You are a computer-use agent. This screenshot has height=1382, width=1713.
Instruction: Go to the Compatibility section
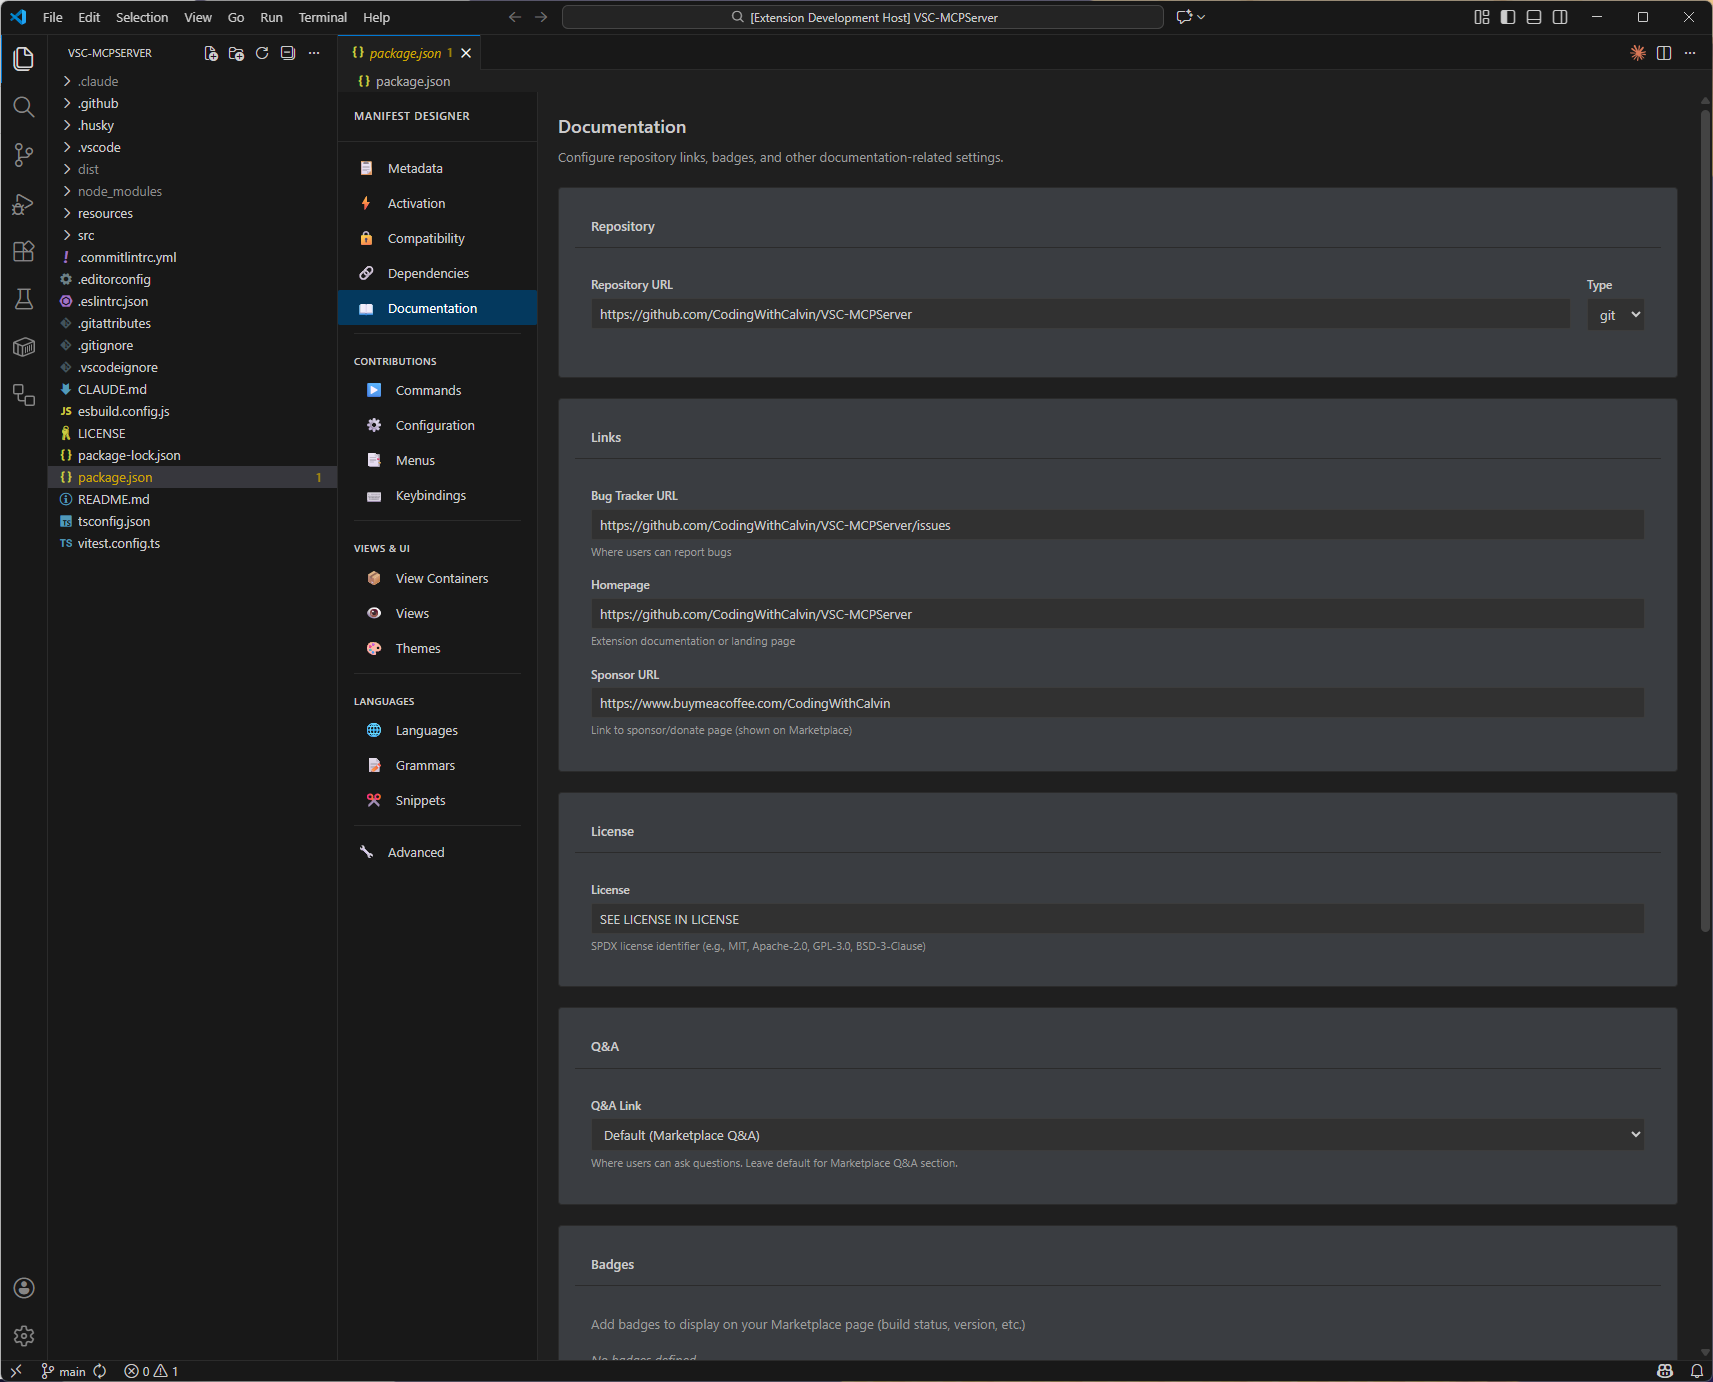[437, 238]
